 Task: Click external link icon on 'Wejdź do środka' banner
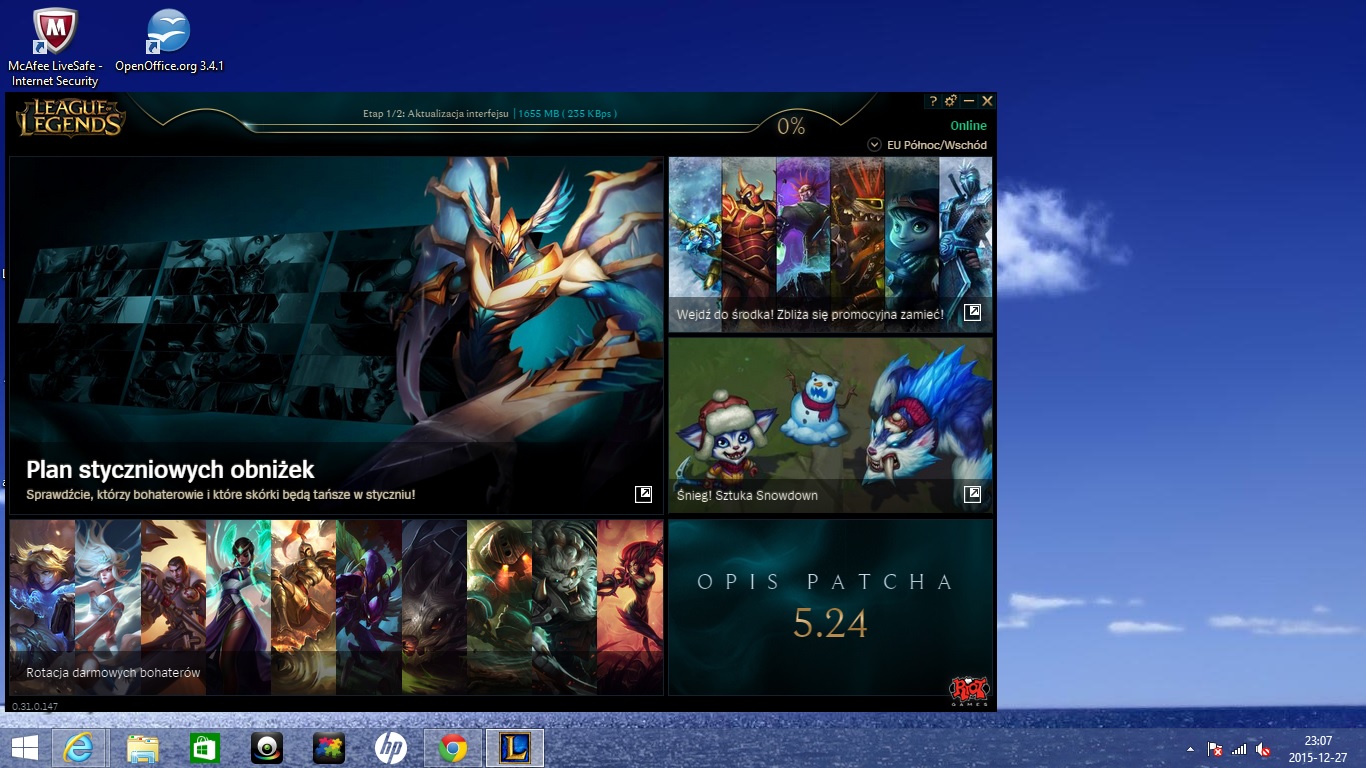point(972,313)
